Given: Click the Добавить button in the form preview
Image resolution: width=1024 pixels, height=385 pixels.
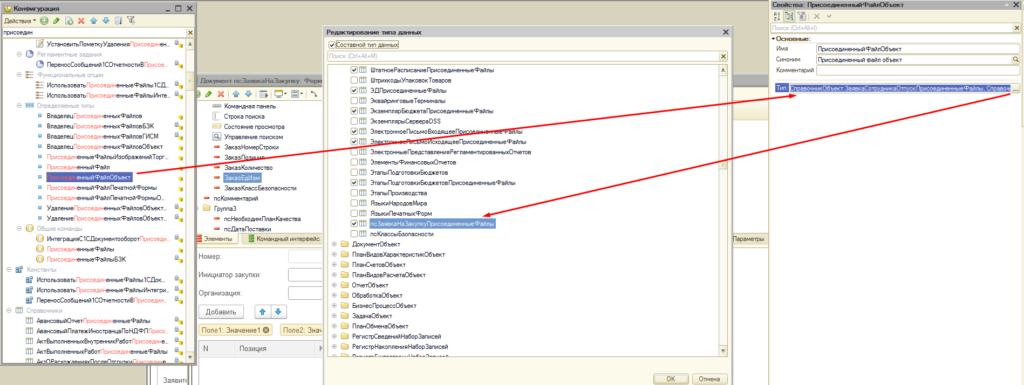Looking at the screenshot, I should (221, 312).
